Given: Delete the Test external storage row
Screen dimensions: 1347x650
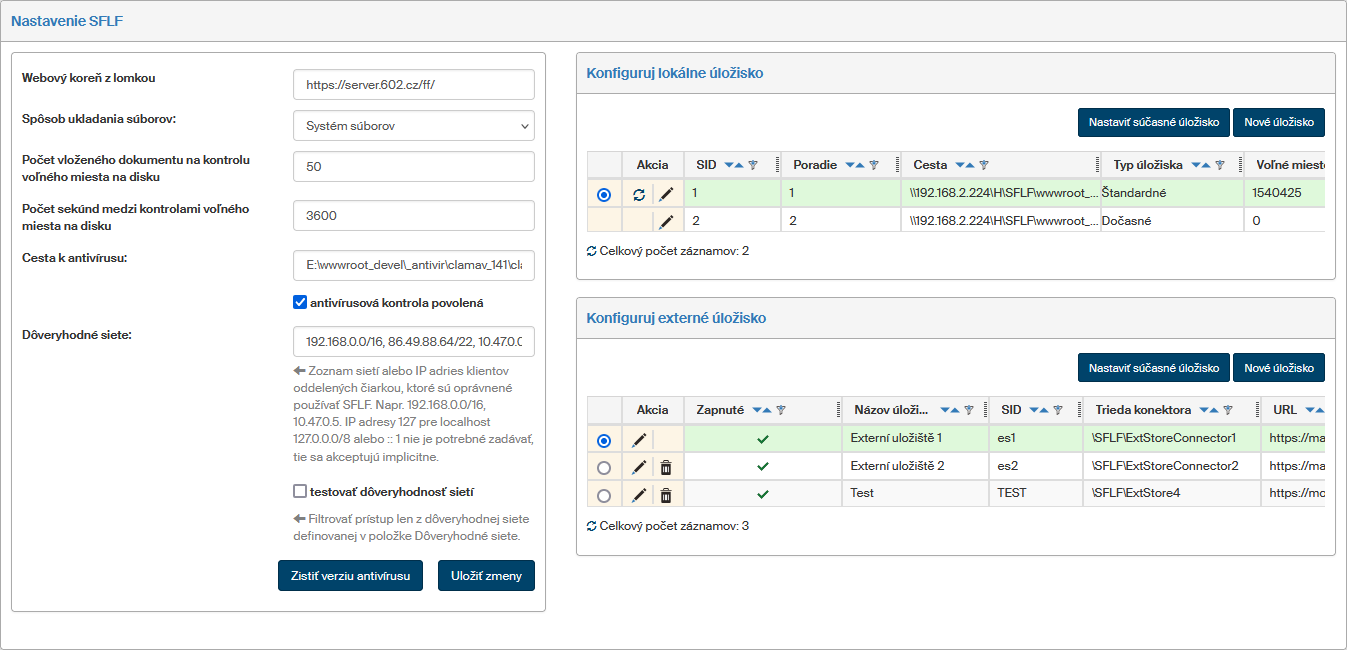Looking at the screenshot, I should pos(666,494).
